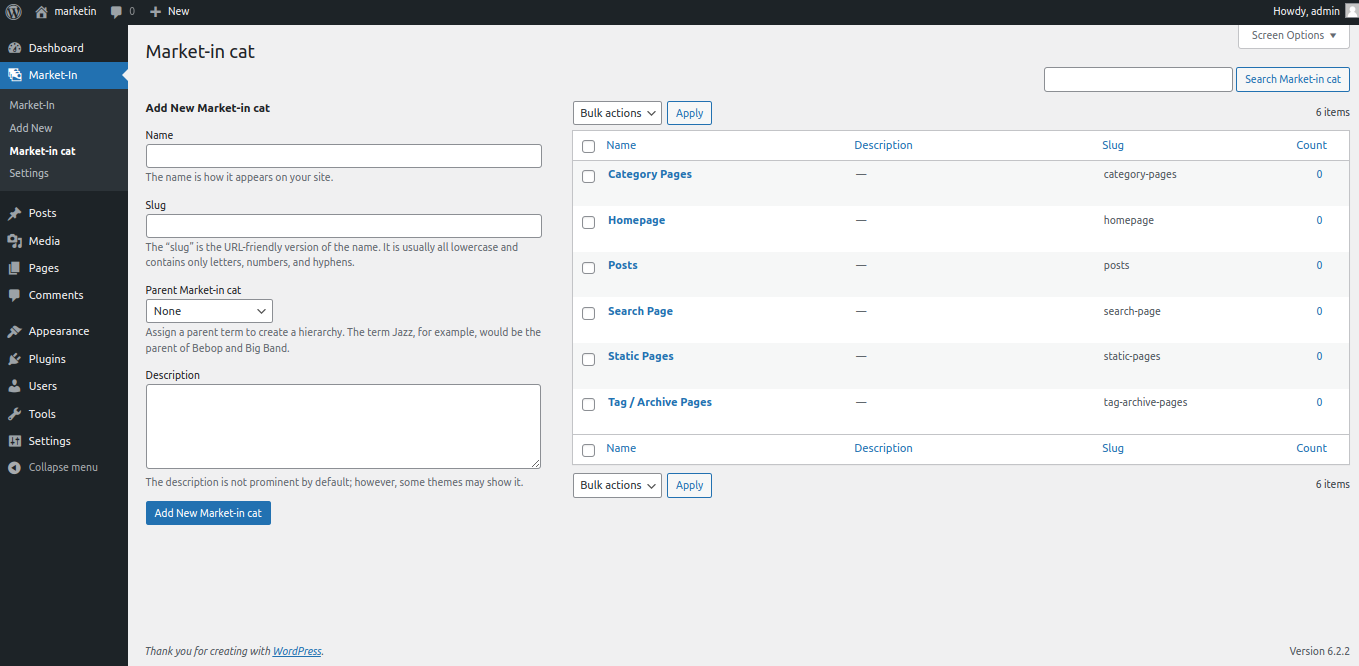Click the Appearance paintbrush icon

[x=15, y=331]
